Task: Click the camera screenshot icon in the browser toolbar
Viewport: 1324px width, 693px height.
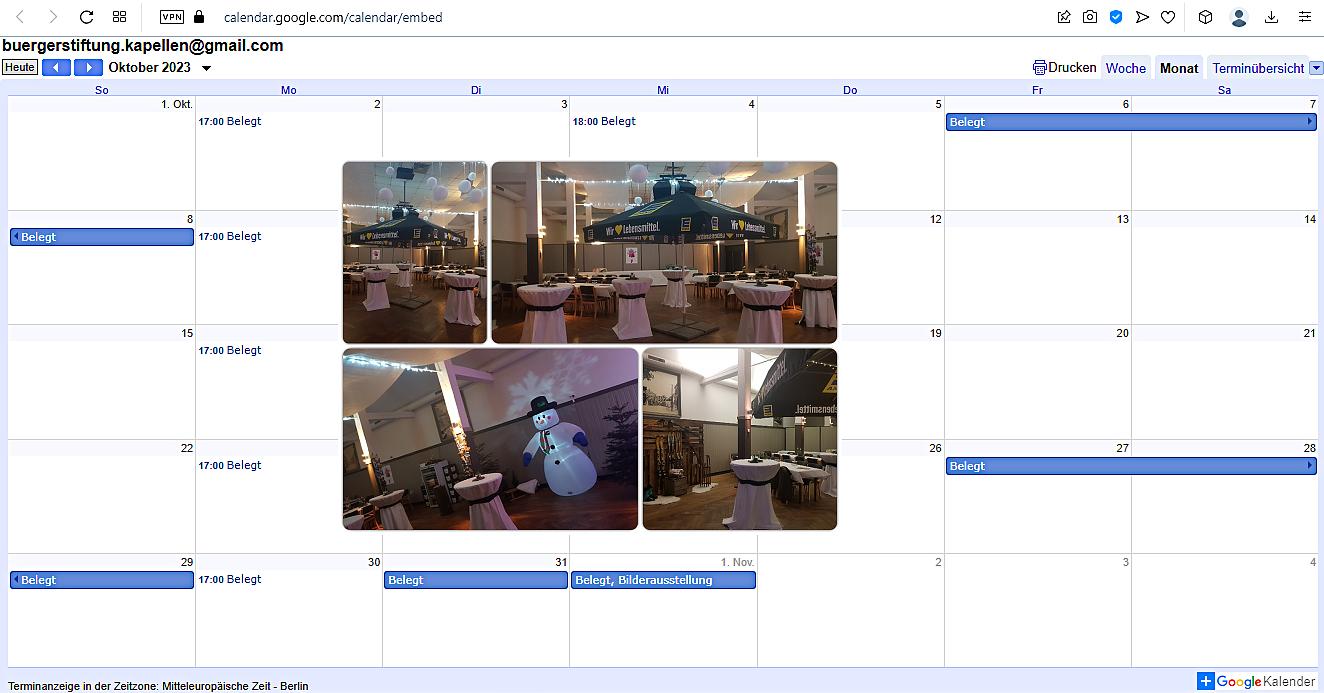Action: pyautogui.click(x=1089, y=16)
